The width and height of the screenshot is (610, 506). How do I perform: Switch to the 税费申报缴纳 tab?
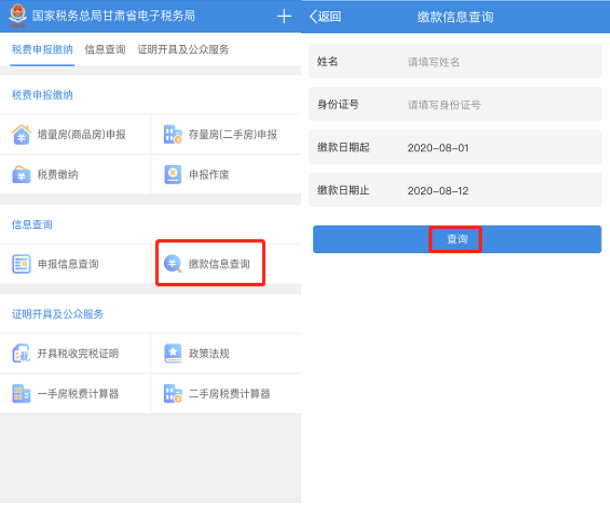click(42, 50)
